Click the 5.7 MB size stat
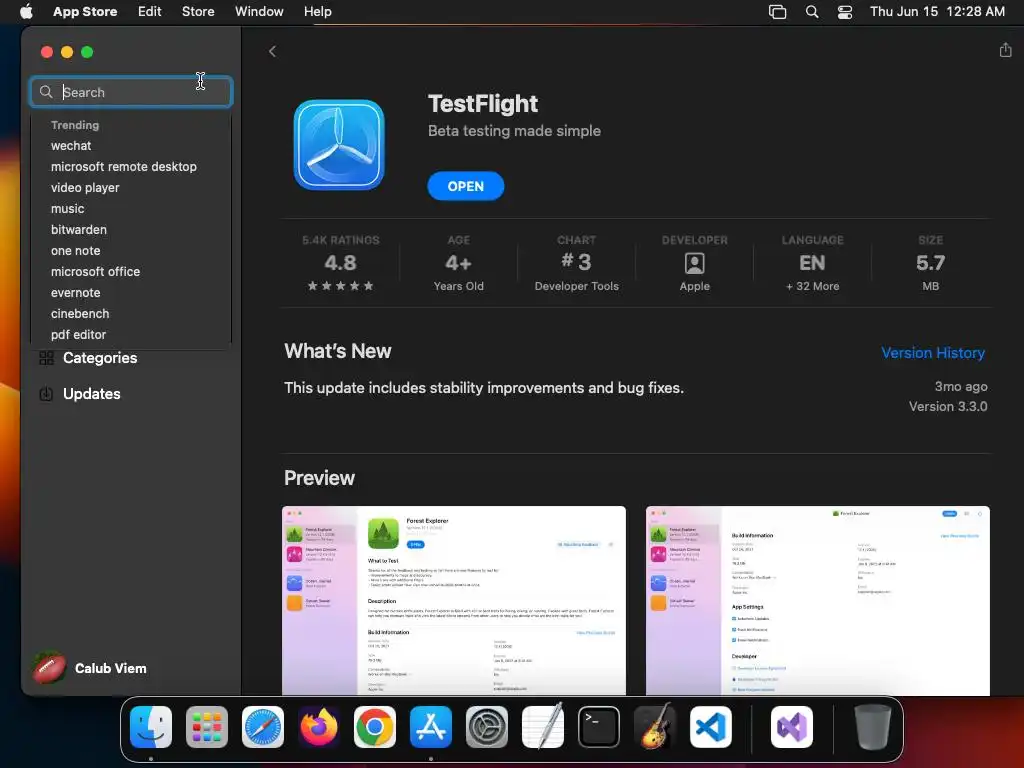Image resolution: width=1024 pixels, height=768 pixels. [930, 263]
